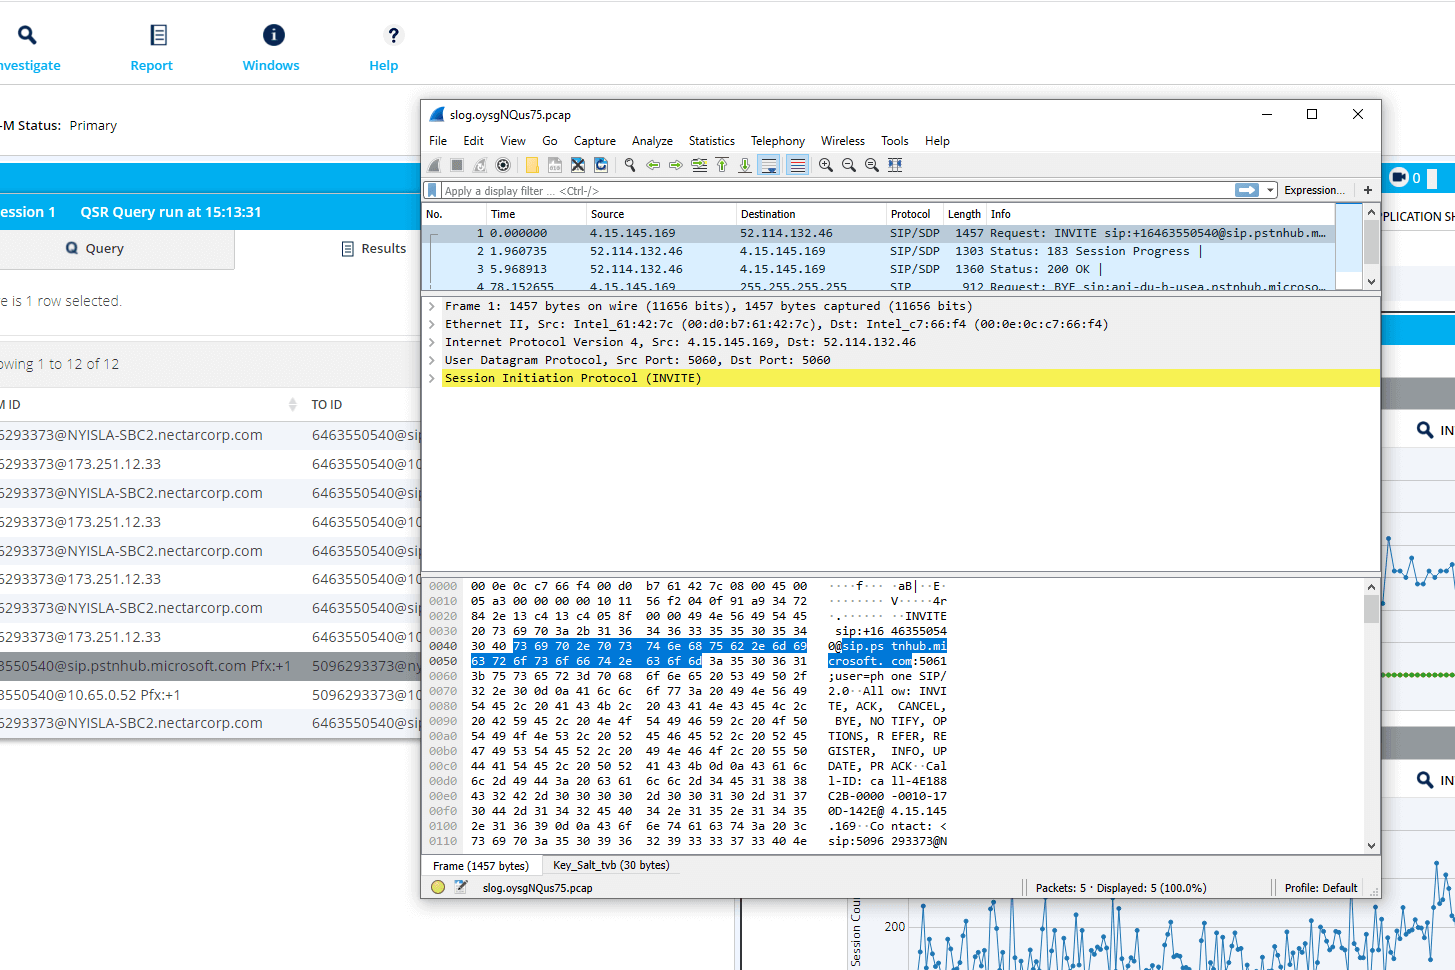Click the display filter bookmark icon
The width and height of the screenshot is (1455, 970).
[432, 190]
